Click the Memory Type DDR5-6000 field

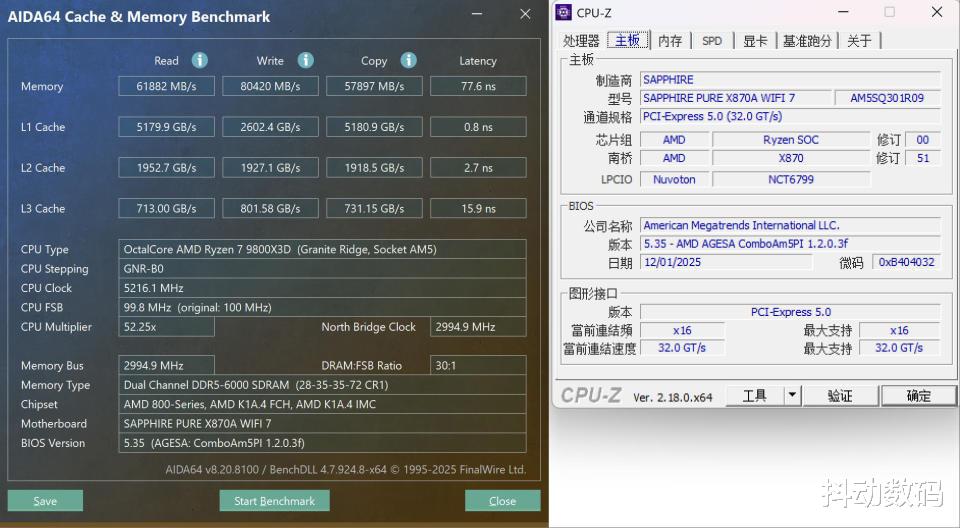coord(322,385)
